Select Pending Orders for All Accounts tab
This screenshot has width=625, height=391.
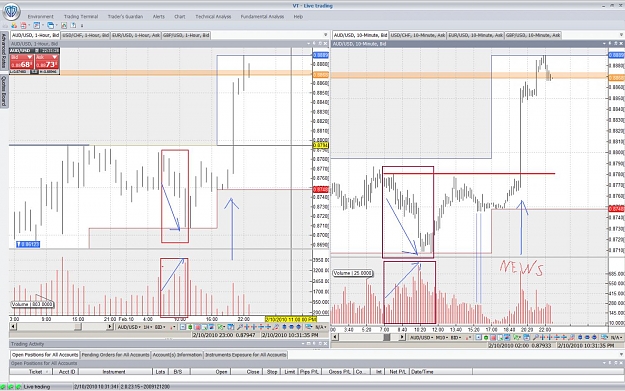click(115, 355)
